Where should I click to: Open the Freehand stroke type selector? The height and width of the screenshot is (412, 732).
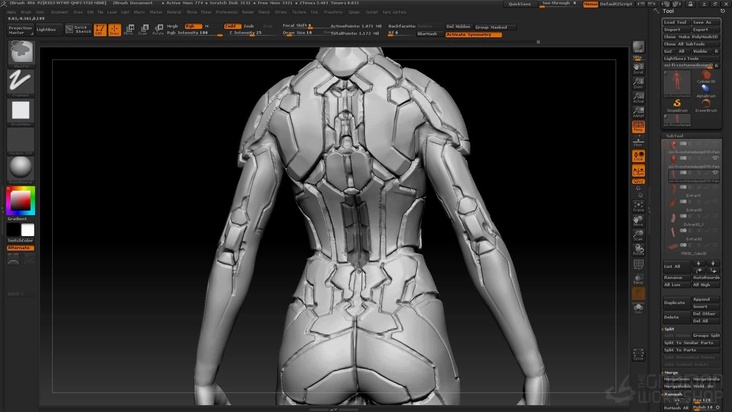(21, 81)
